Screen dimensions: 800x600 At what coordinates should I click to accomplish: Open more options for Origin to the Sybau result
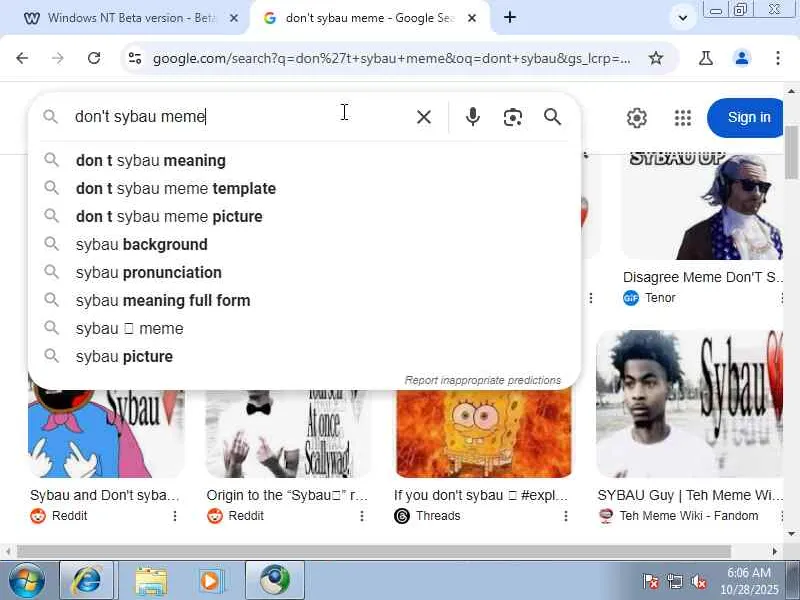pos(362,516)
